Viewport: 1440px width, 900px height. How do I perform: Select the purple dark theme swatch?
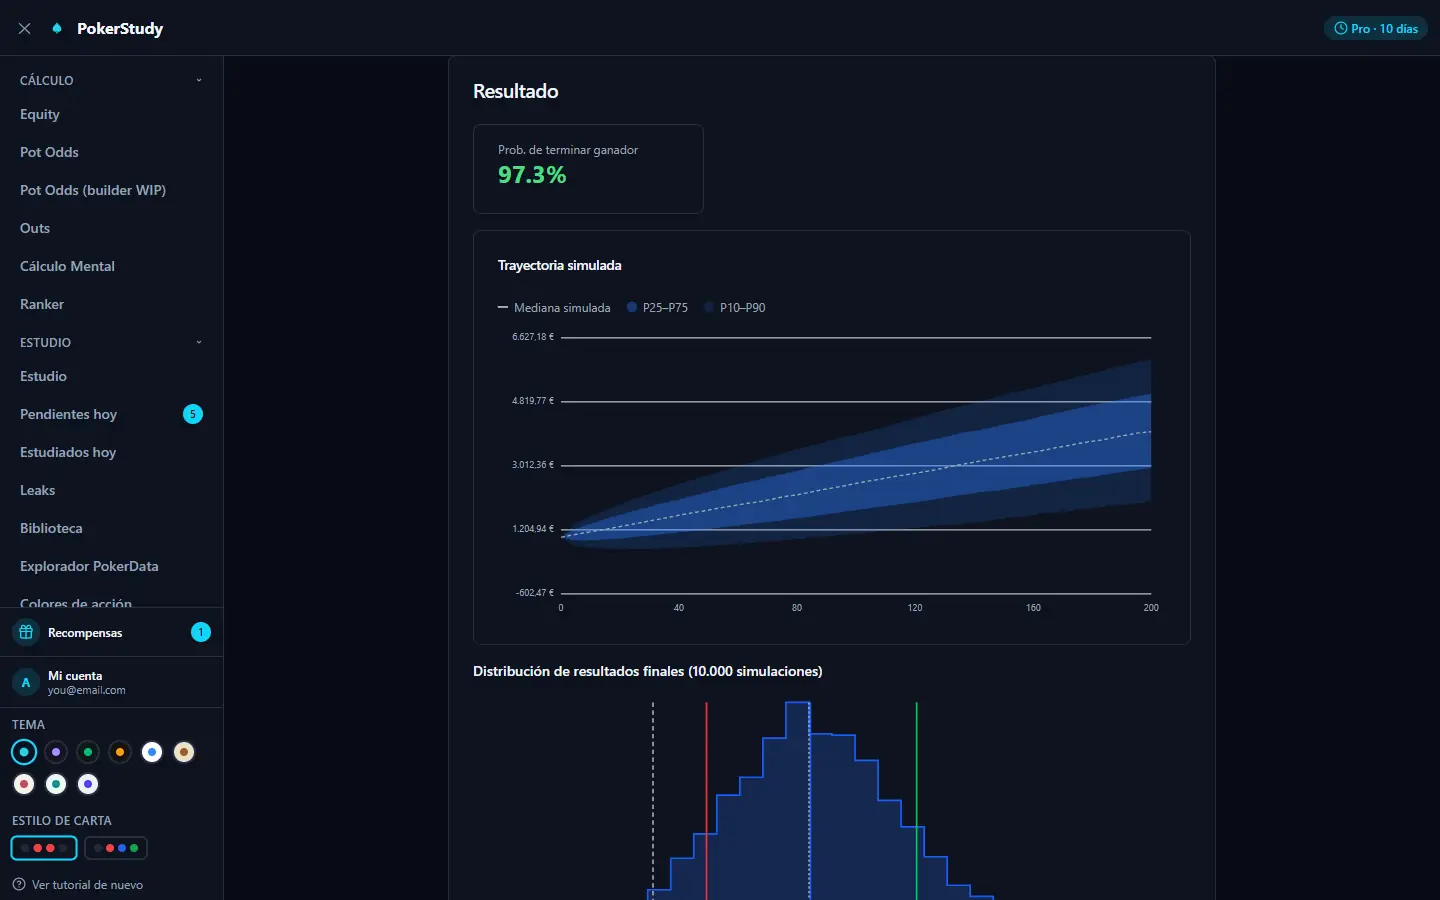56,752
